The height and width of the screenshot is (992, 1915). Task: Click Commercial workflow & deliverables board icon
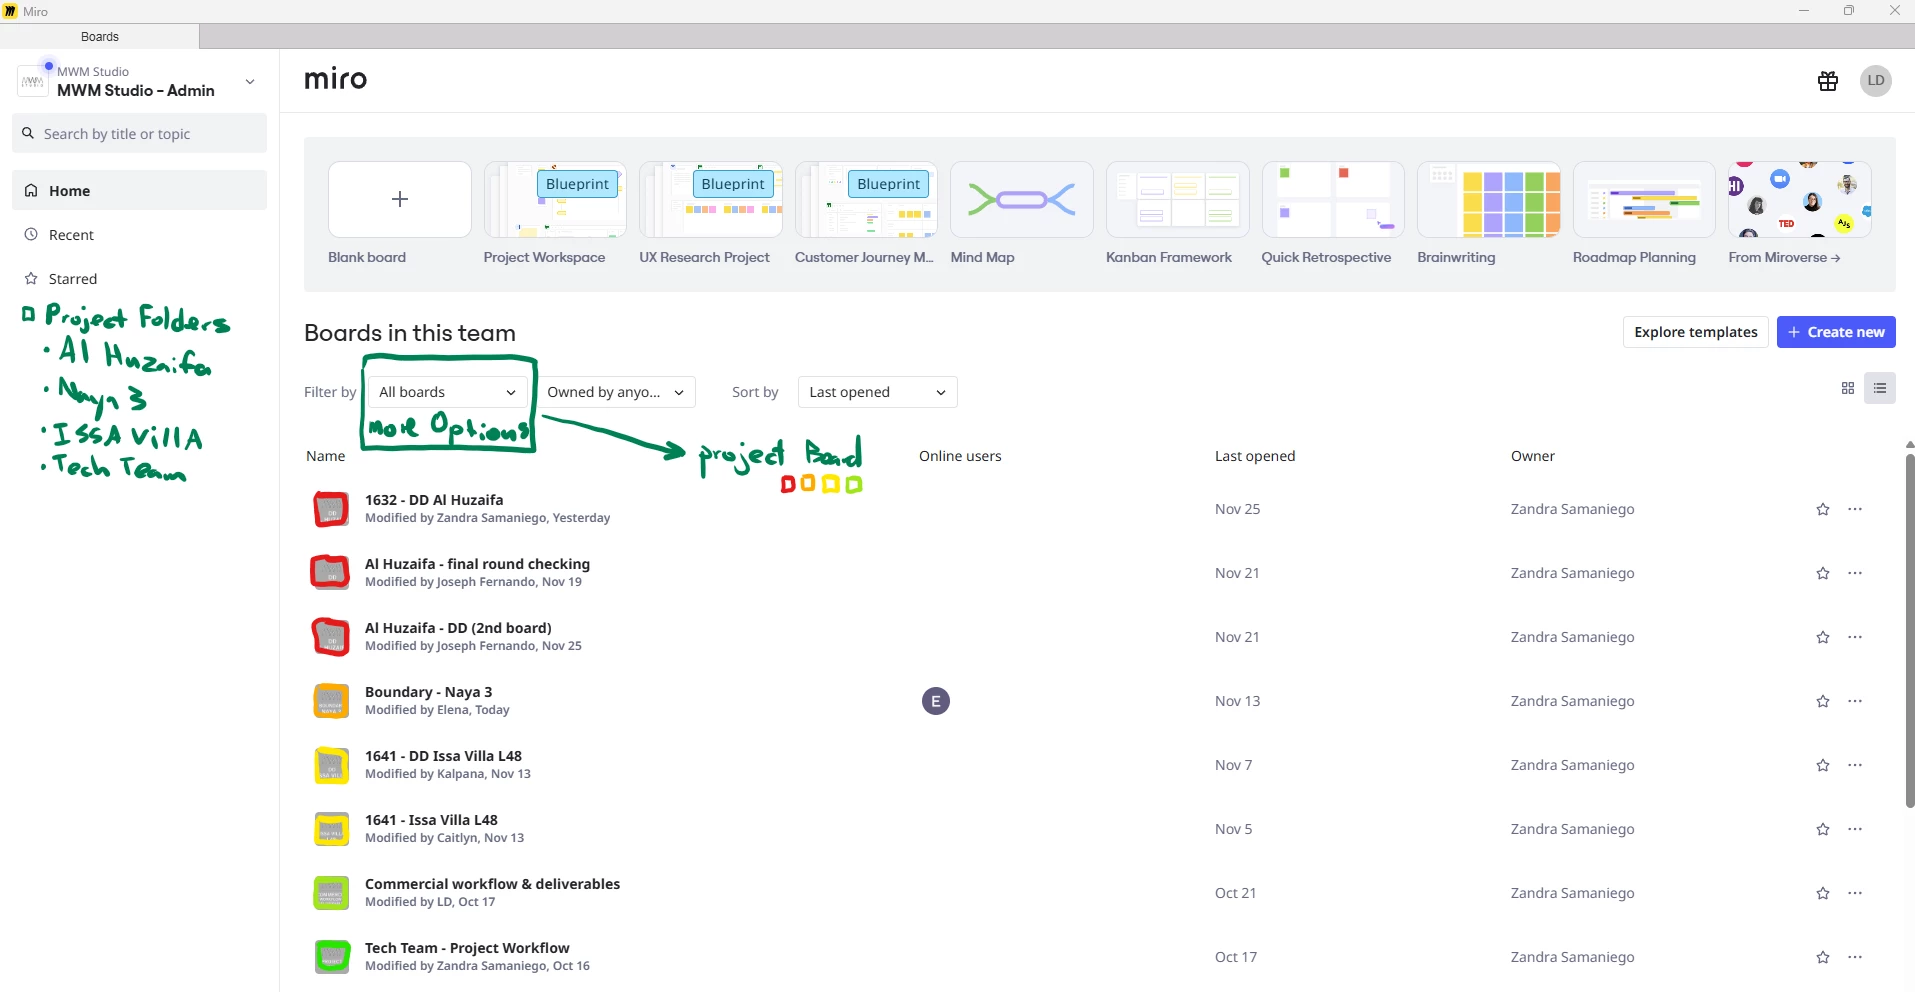click(331, 893)
